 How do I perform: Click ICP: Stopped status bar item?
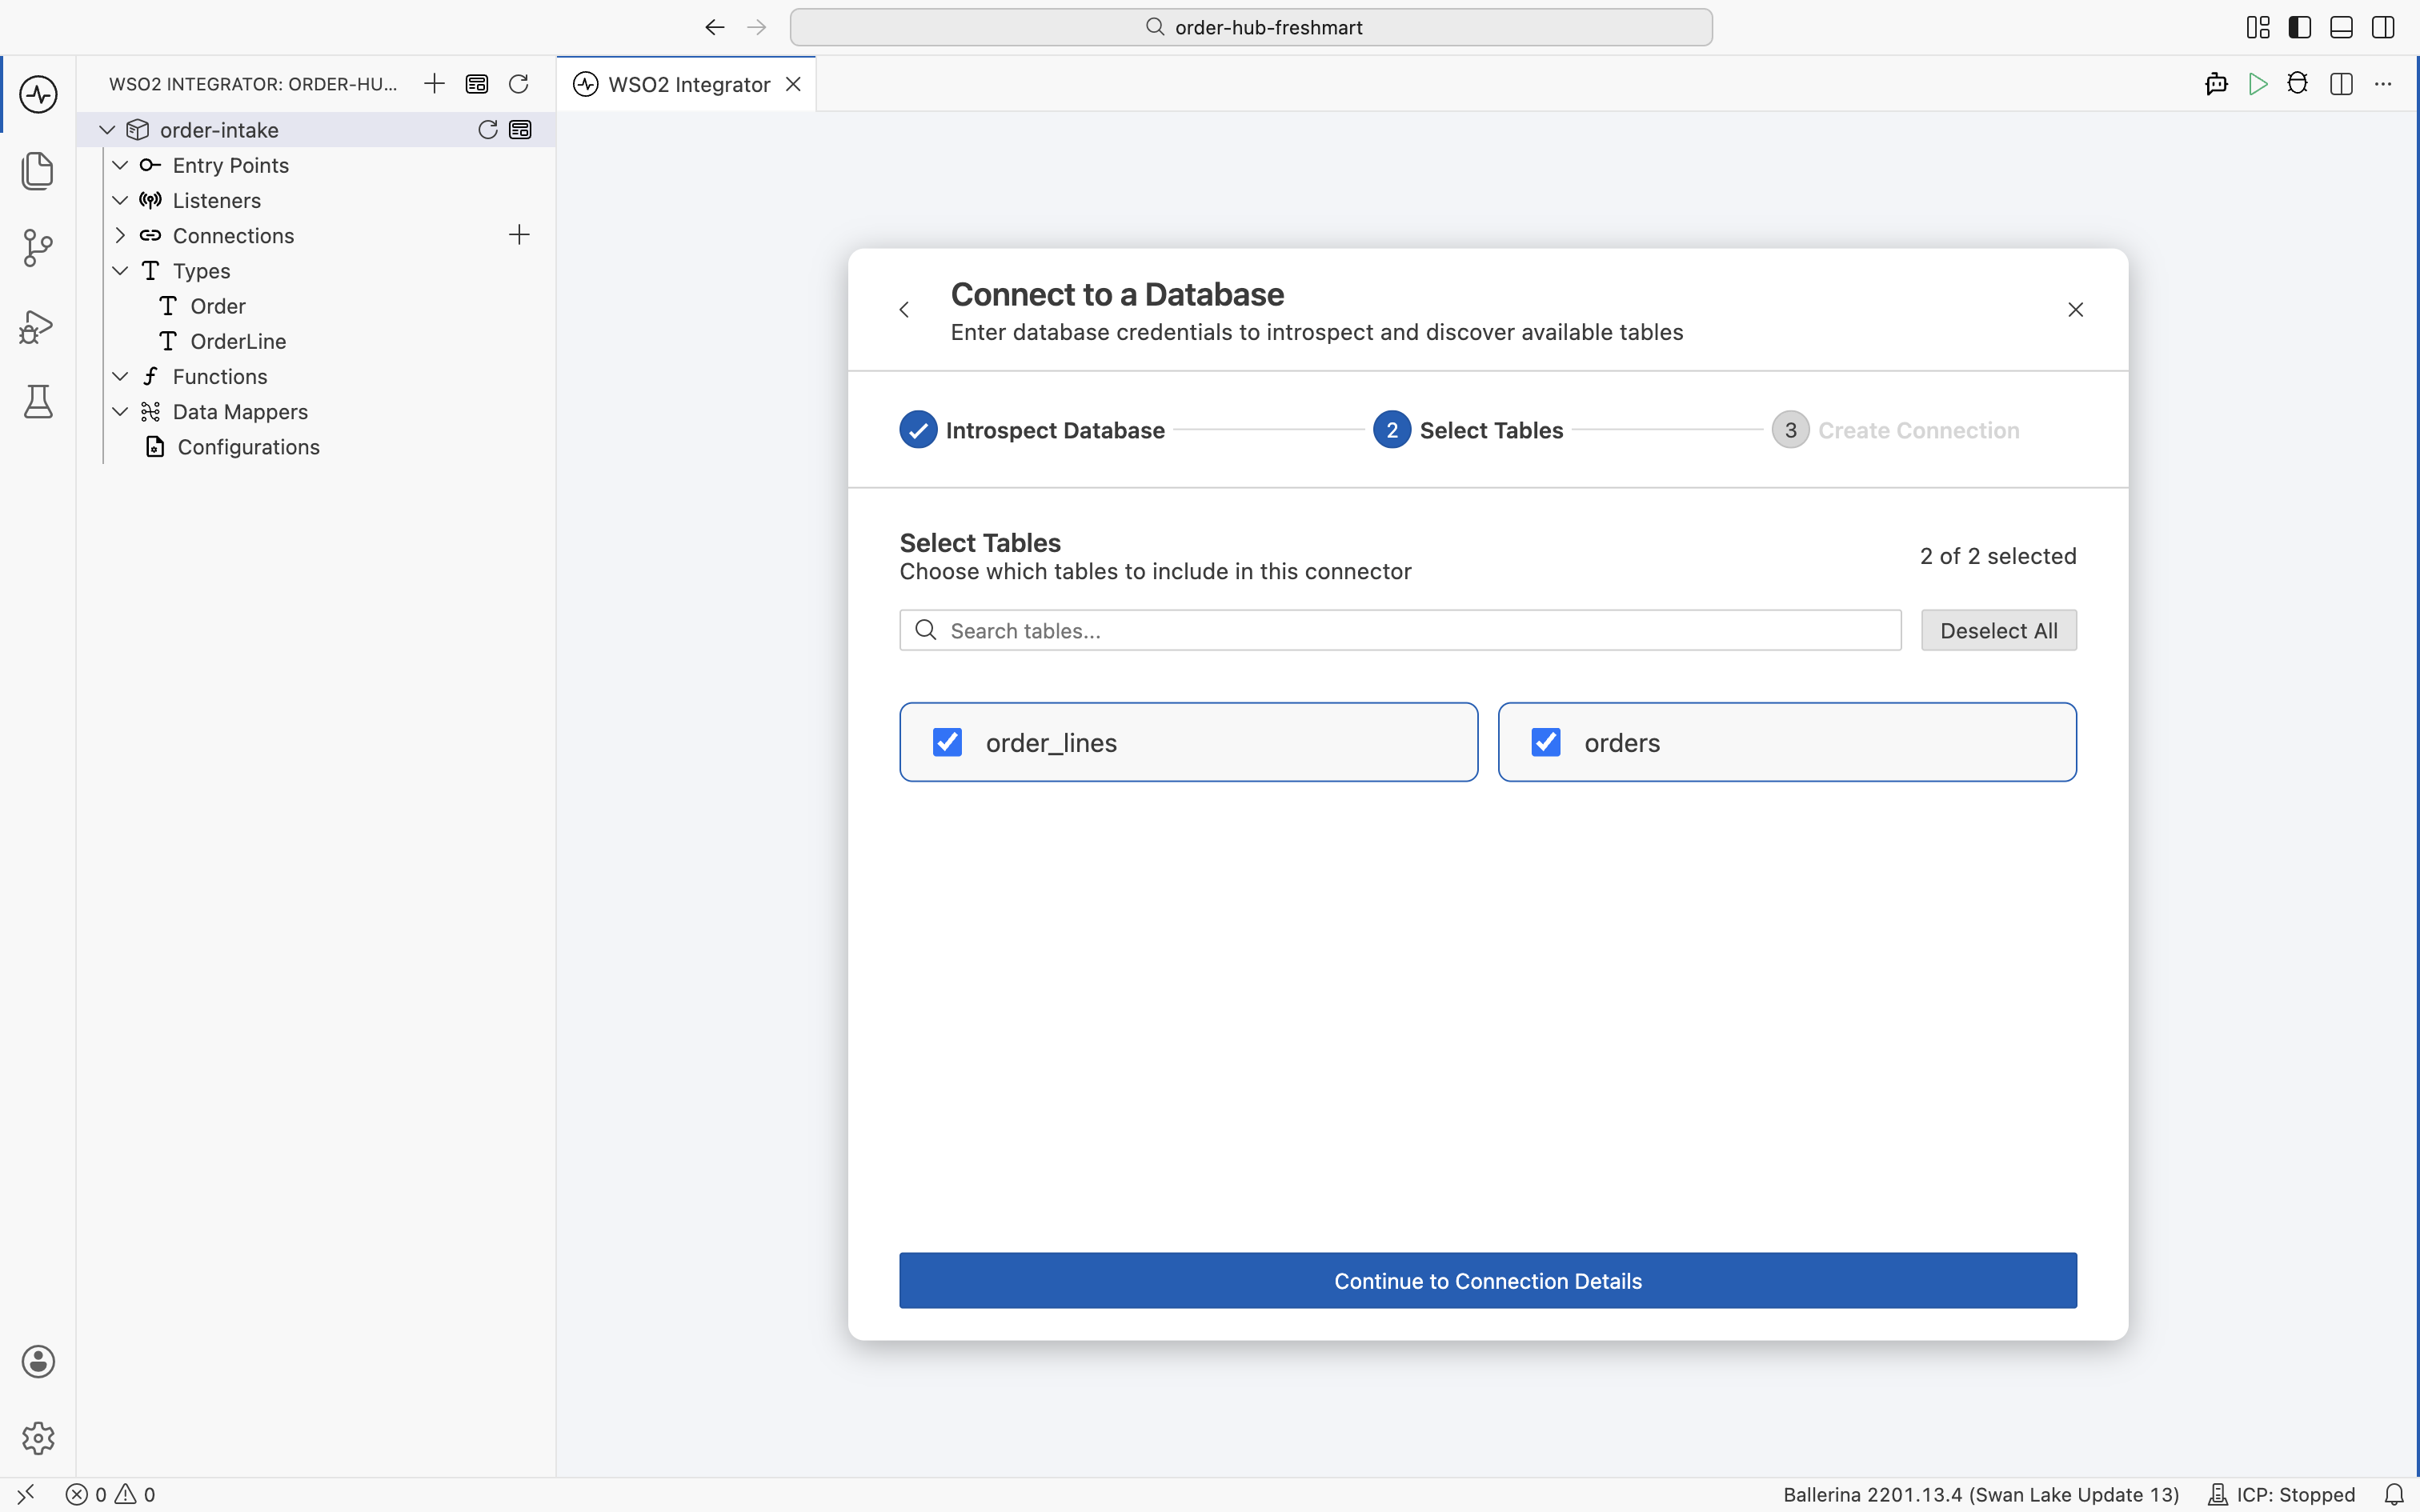click(2283, 1494)
